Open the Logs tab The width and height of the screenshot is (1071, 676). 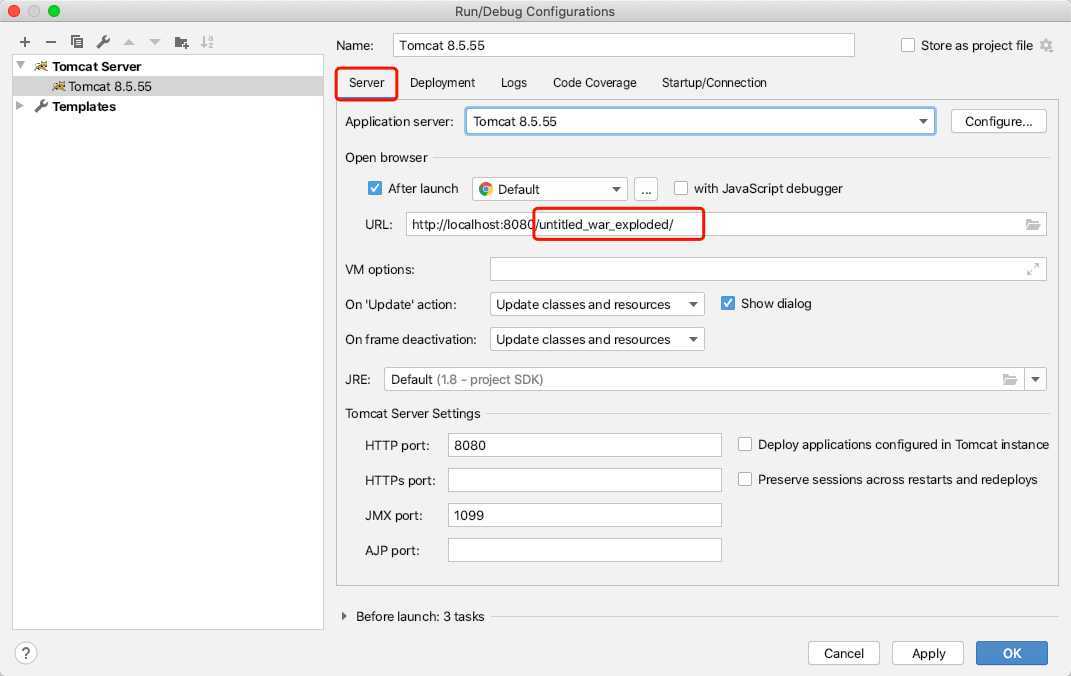click(514, 83)
